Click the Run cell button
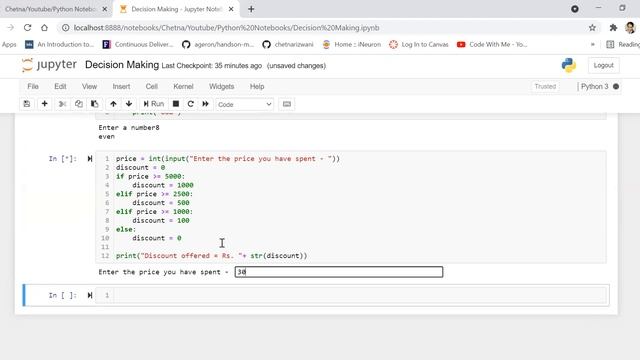640x360 pixels. pos(153,104)
